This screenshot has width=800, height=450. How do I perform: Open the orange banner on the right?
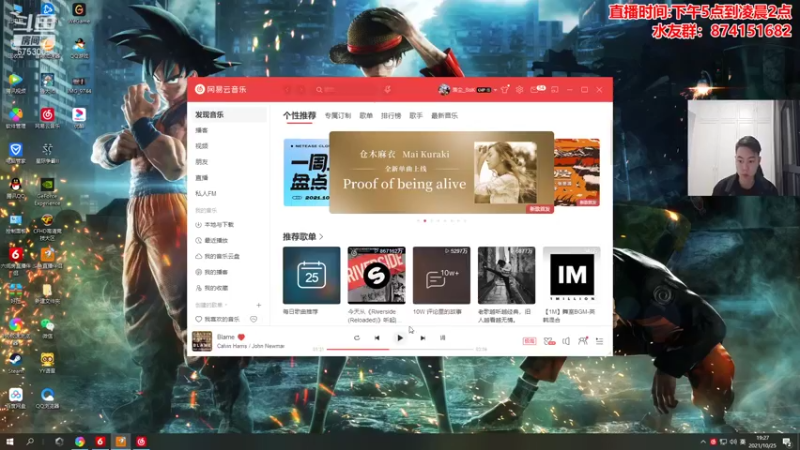[x=577, y=172]
